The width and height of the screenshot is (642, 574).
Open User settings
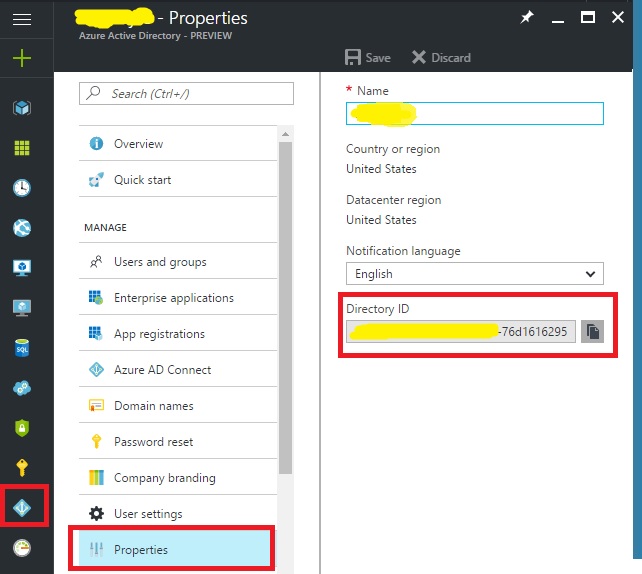pyautogui.click(x=178, y=514)
